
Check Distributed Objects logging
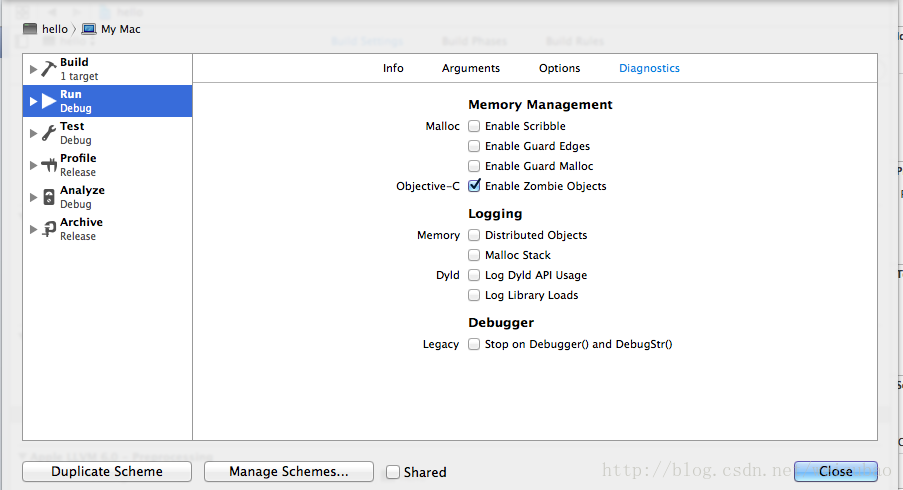point(474,235)
